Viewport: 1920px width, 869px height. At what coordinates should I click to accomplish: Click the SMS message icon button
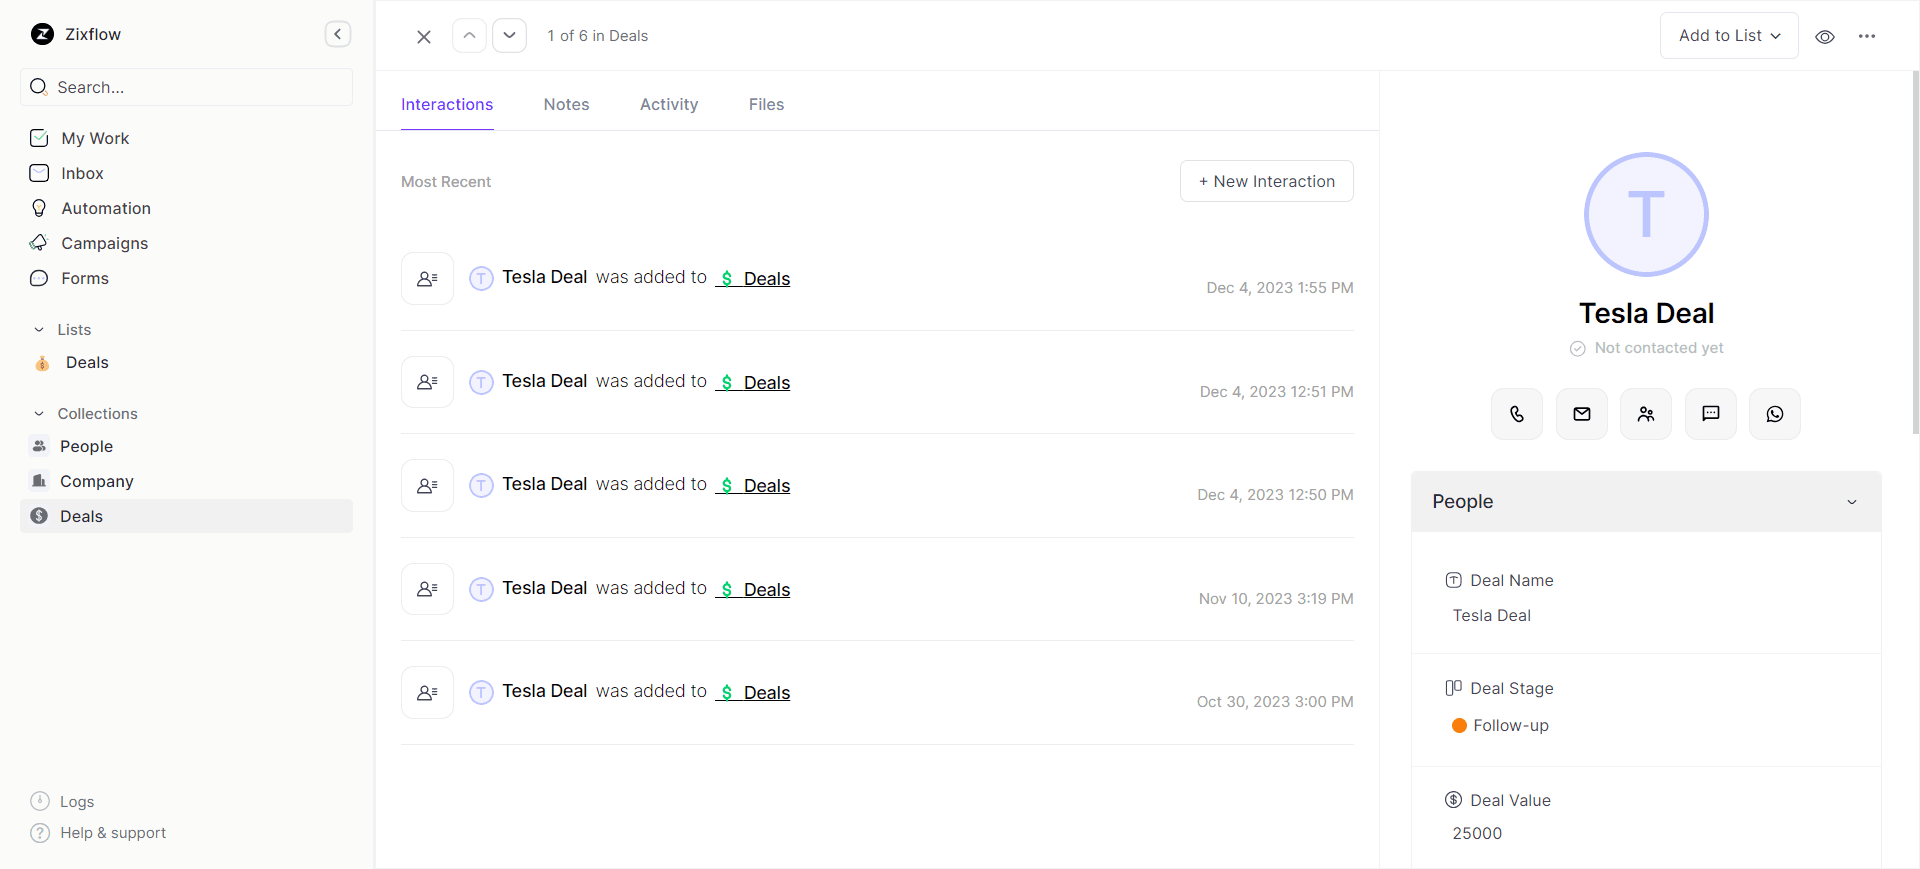click(x=1711, y=414)
